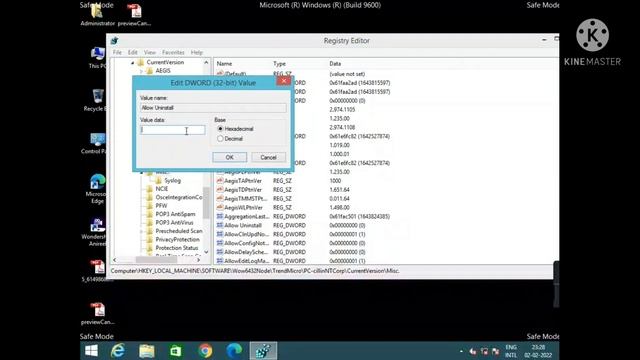Select the Prescheduled Scan key
Image resolution: width=640 pixels, height=360 pixels.
pos(179,231)
